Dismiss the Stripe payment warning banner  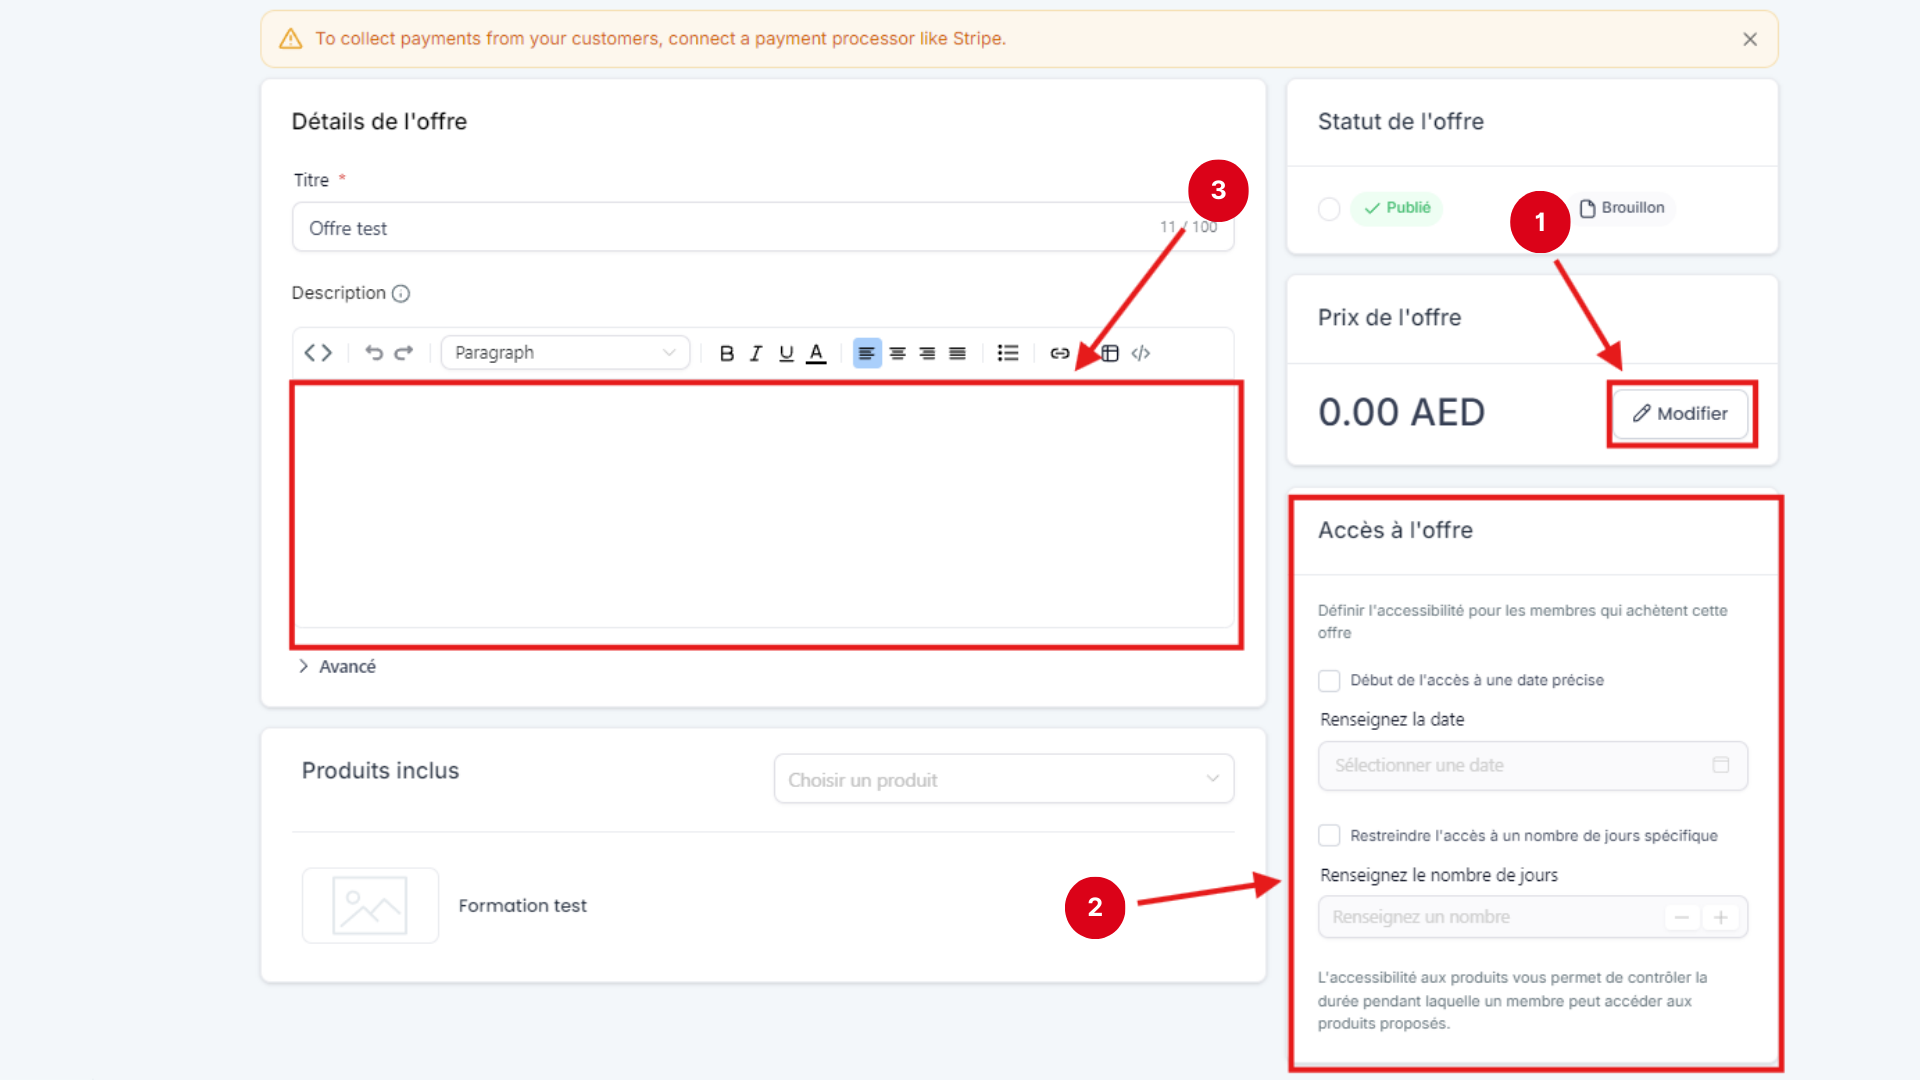(x=1750, y=39)
